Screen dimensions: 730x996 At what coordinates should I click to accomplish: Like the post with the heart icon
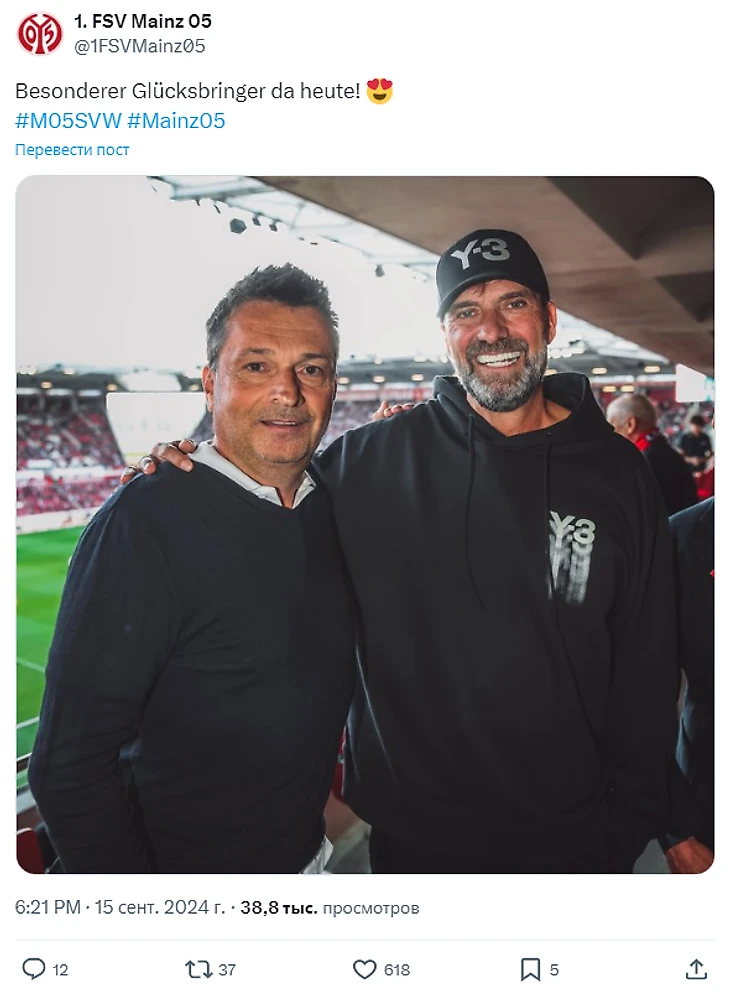(364, 969)
